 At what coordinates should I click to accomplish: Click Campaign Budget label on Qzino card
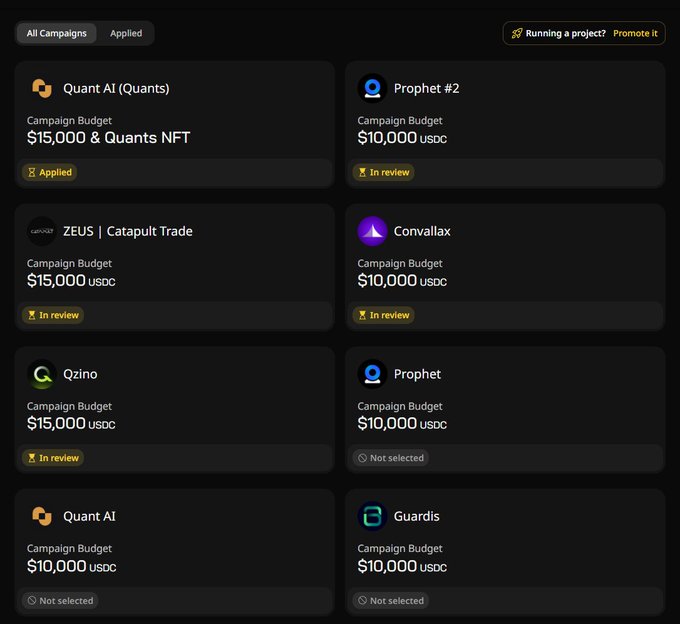[x=69, y=406]
